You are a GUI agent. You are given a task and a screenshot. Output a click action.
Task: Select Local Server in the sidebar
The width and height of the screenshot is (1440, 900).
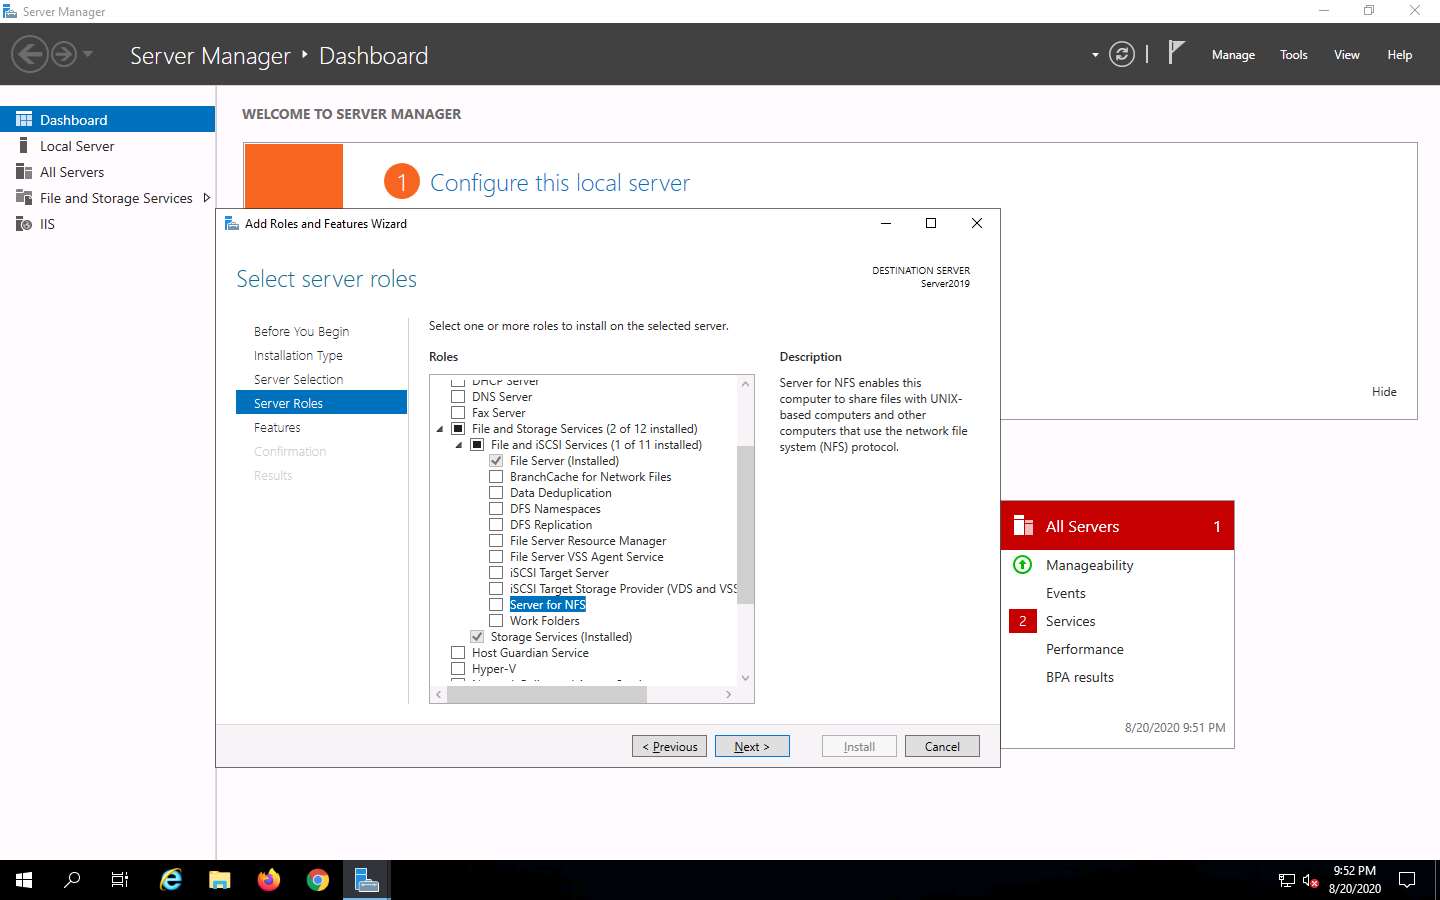tap(107, 146)
